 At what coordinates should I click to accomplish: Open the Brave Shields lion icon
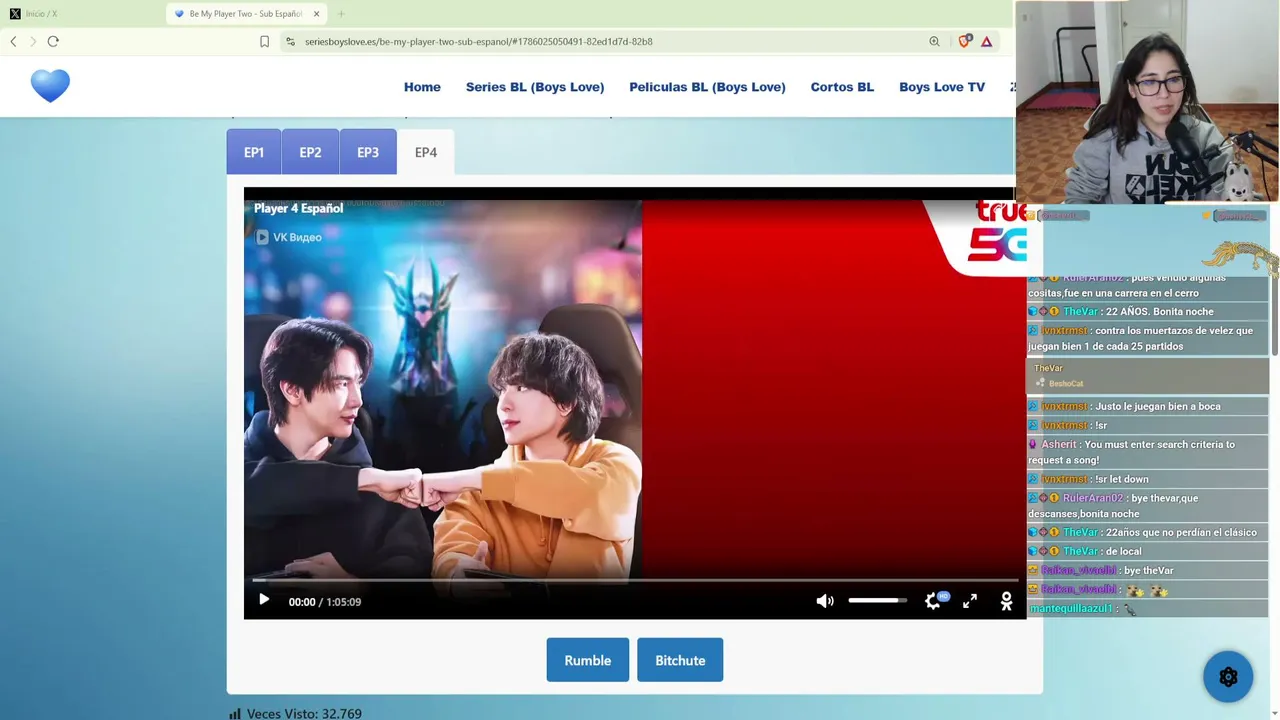[x=964, y=41]
